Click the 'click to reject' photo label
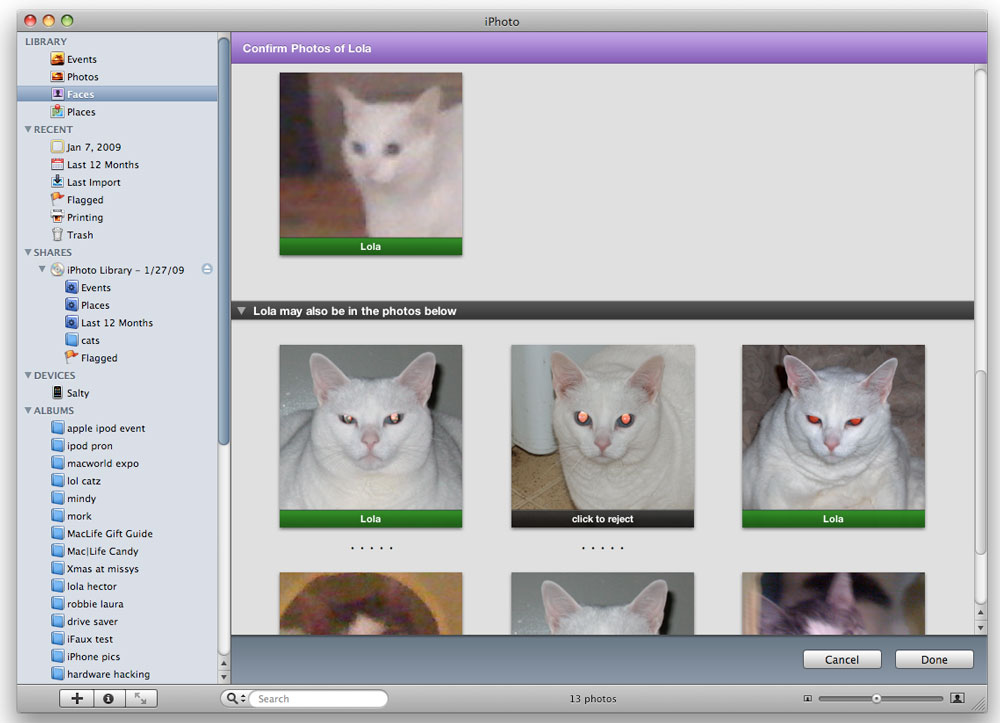This screenshot has height=723, width=1000. 602,519
